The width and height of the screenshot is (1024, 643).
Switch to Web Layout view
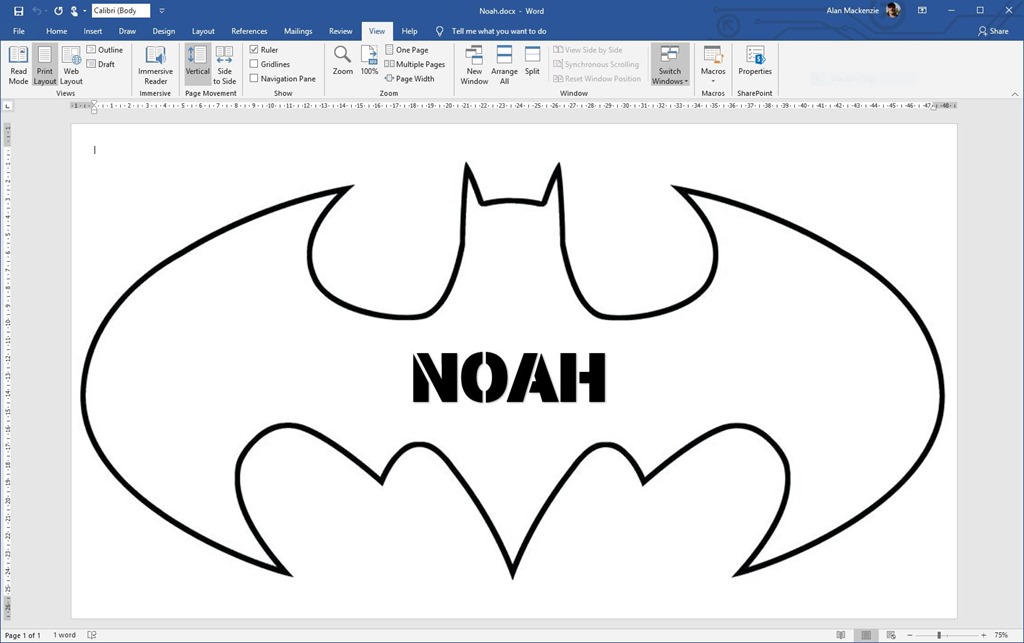tap(71, 64)
